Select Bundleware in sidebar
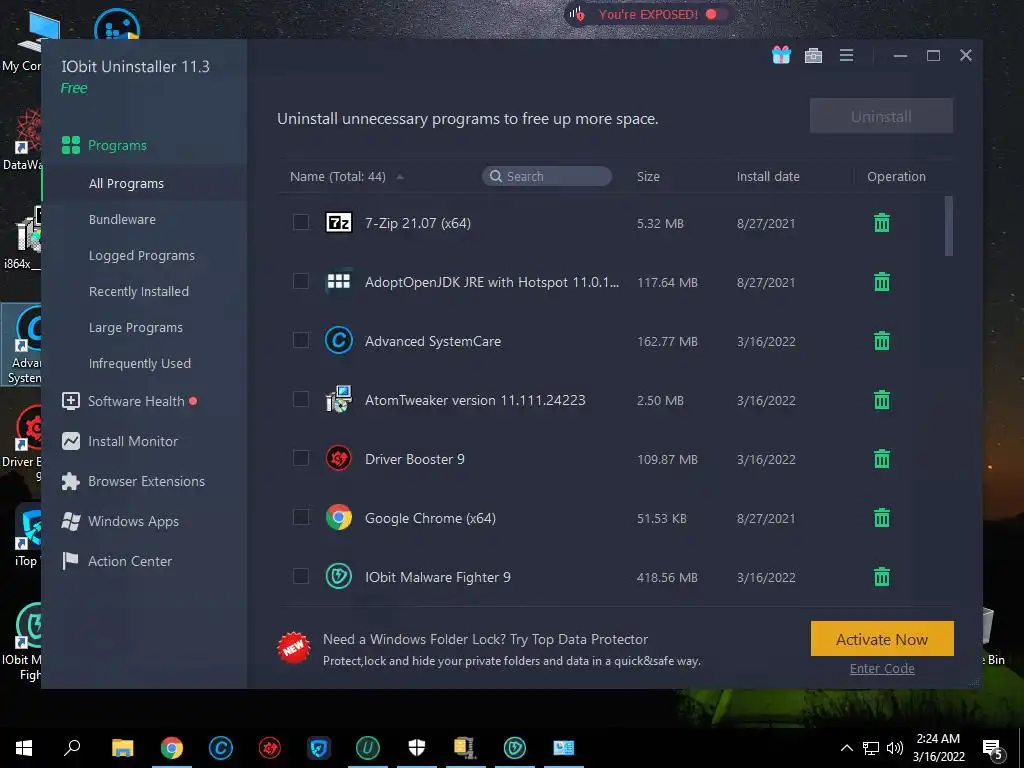Image resolution: width=1024 pixels, height=768 pixels. (x=122, y=219)
